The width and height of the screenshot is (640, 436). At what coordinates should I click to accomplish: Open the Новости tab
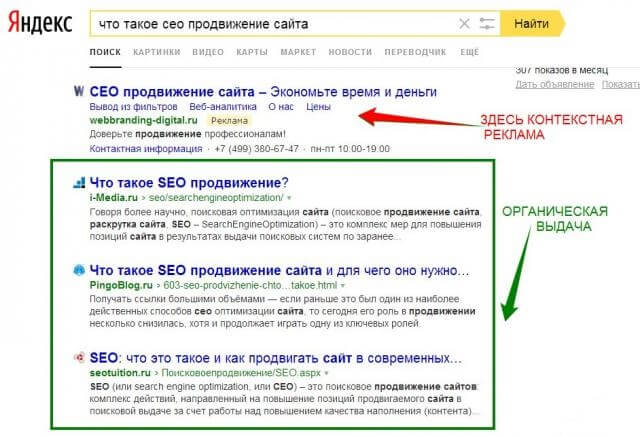click(349, 51)
